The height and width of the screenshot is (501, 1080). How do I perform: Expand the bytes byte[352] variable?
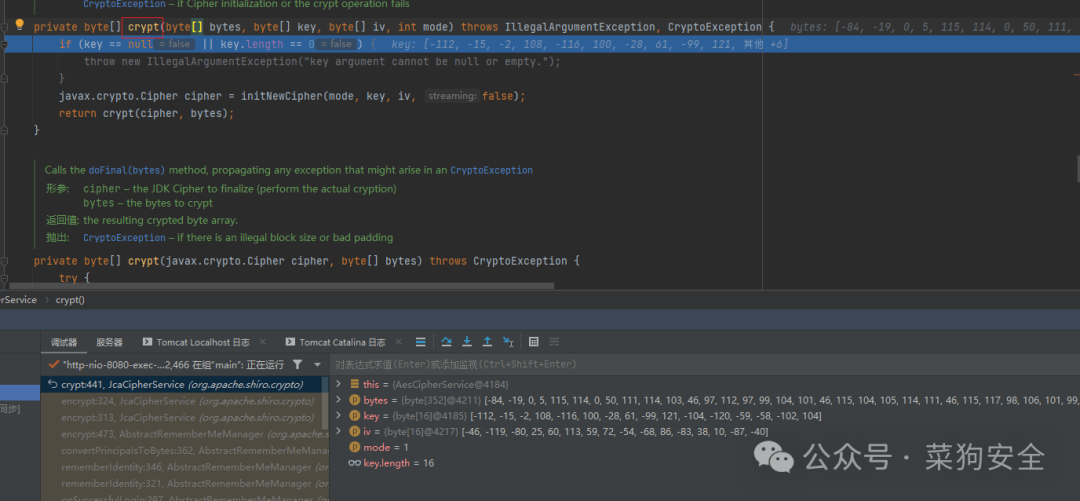tap(338, 400)
